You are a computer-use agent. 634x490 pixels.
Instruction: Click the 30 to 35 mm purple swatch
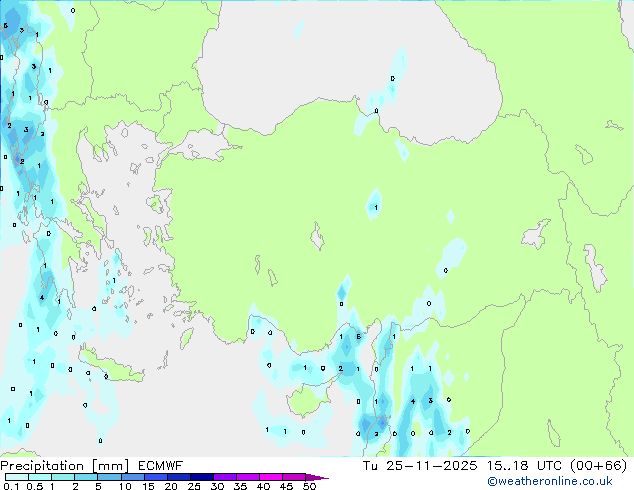pos(224,477)
